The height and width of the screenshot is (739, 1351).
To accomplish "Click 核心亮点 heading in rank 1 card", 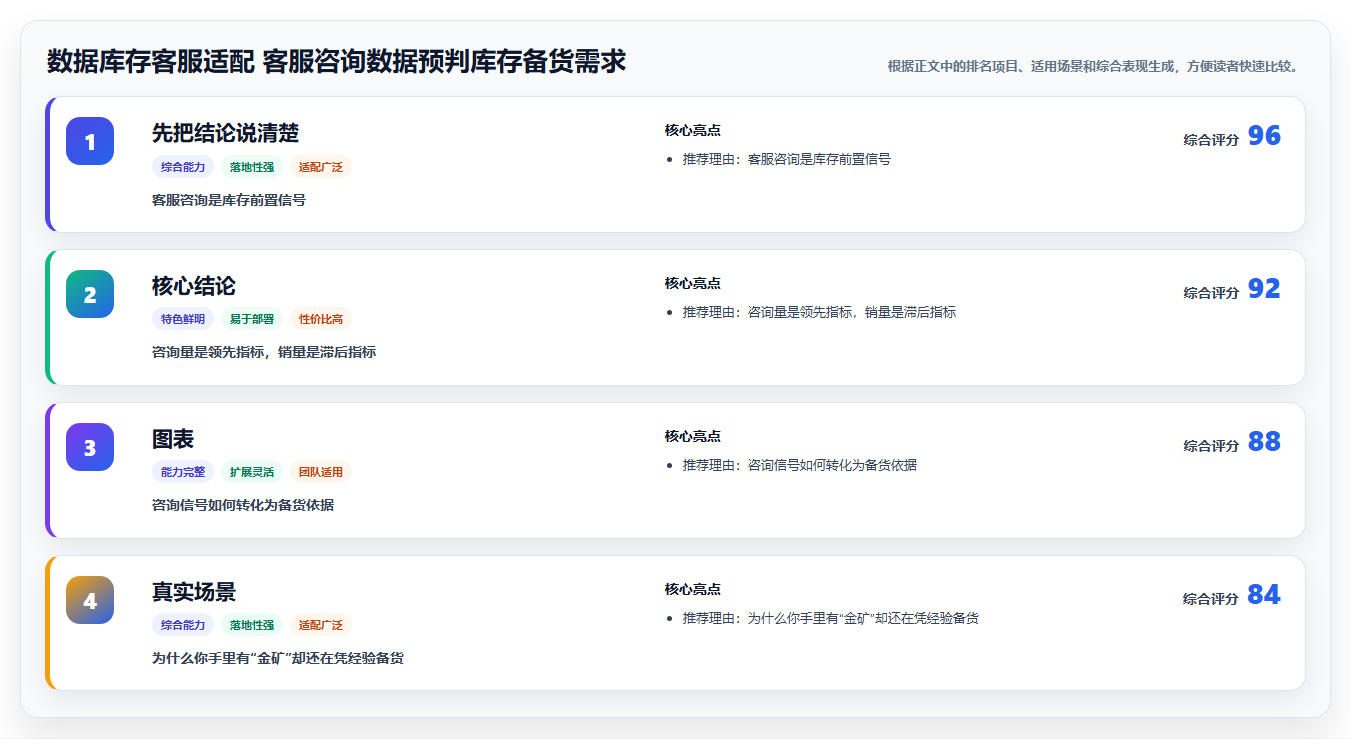I will [693, 130].
